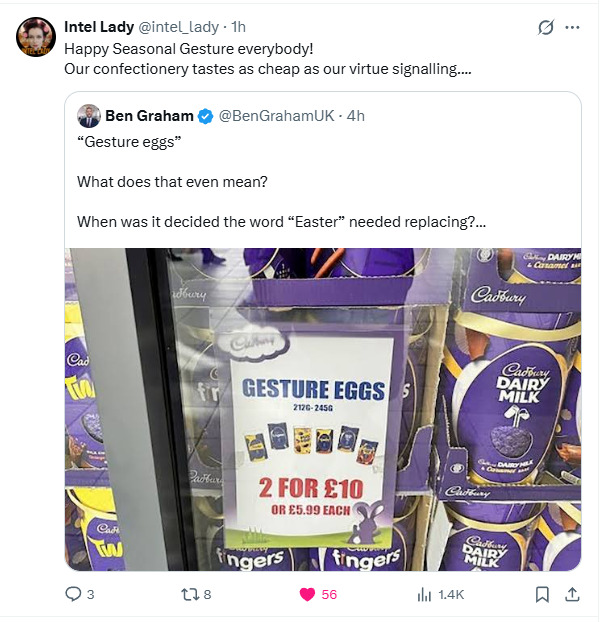Click Ben Graham's small profile avatar
Image resolution: width=605 pixels, height=622 pixels.
(89, 116)
